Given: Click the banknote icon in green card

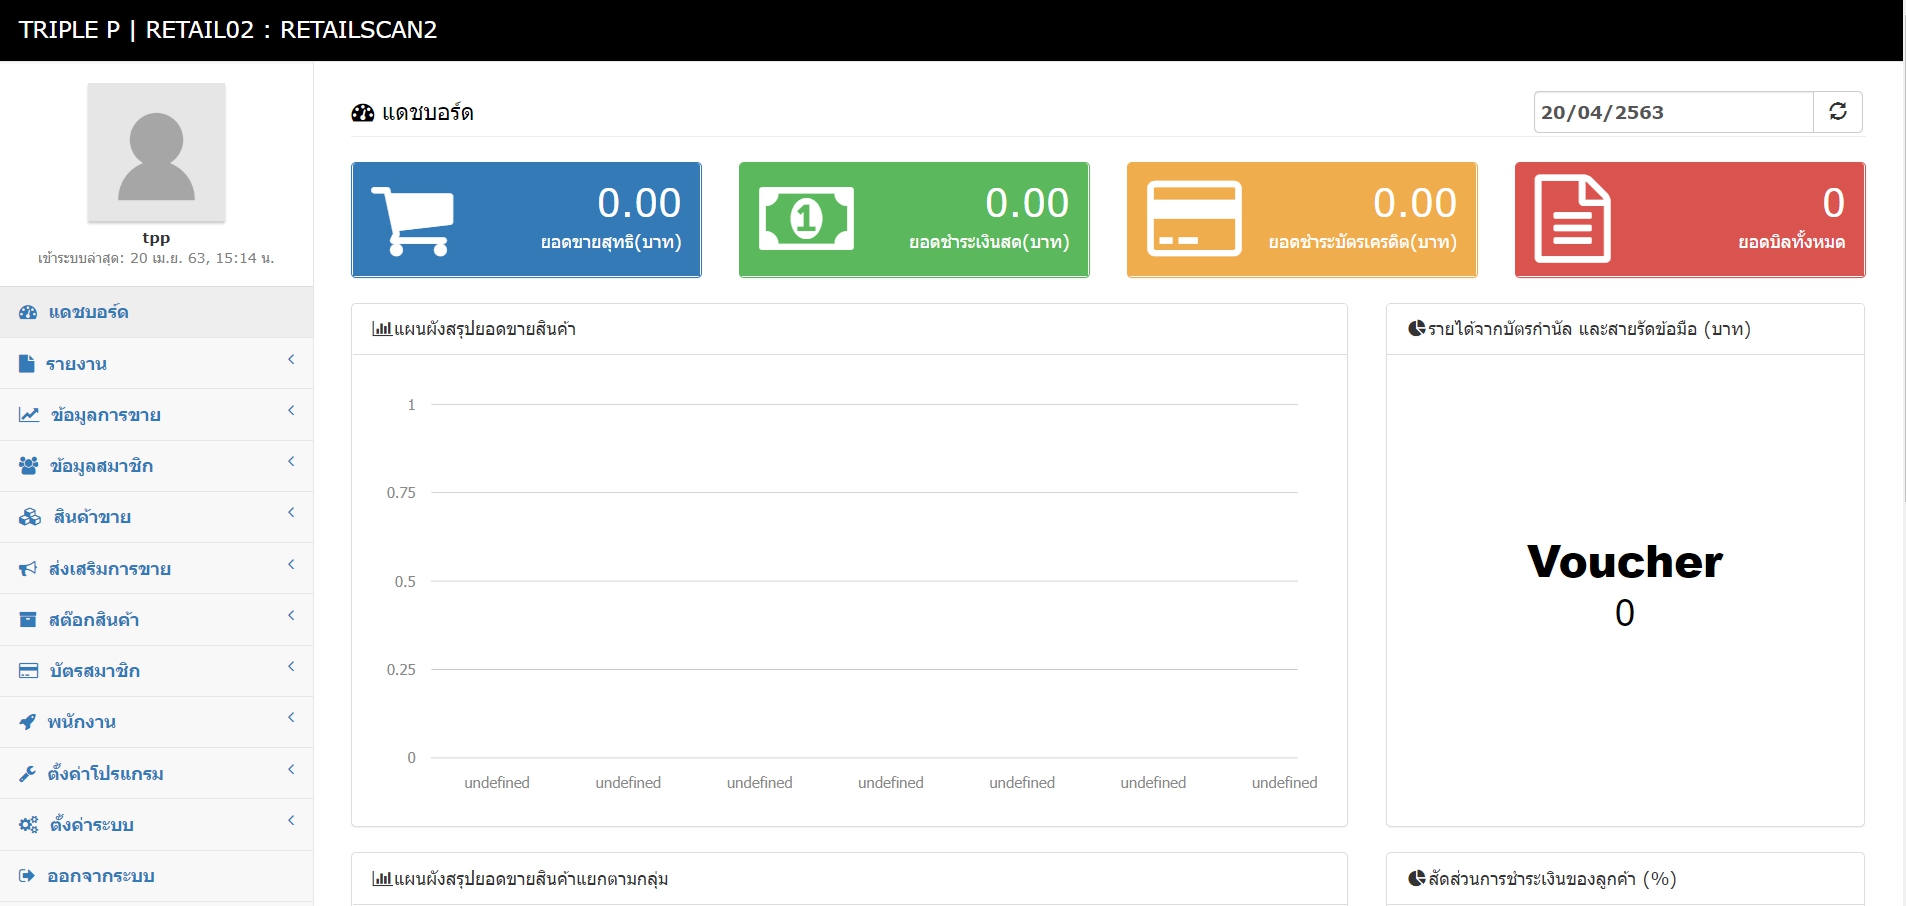Looking at the screenshot, I should tap(806, 218).
